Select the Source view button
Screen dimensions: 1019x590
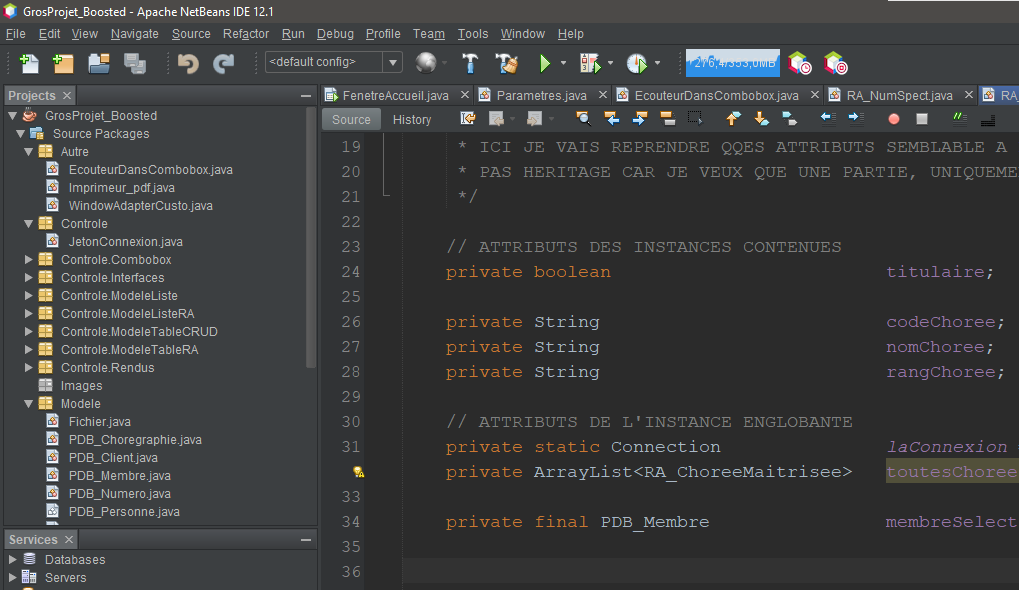(351, 119)
